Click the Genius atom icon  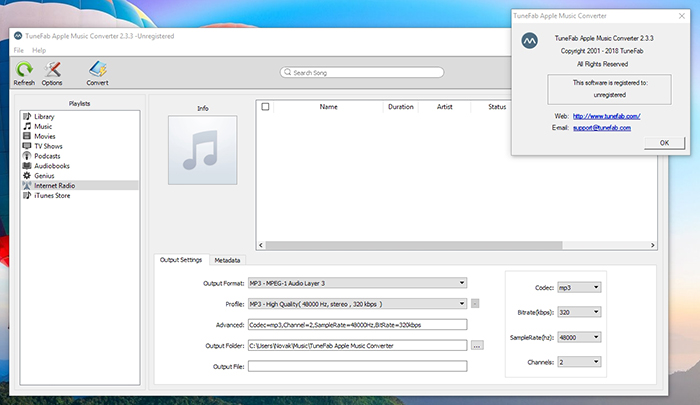27,175
